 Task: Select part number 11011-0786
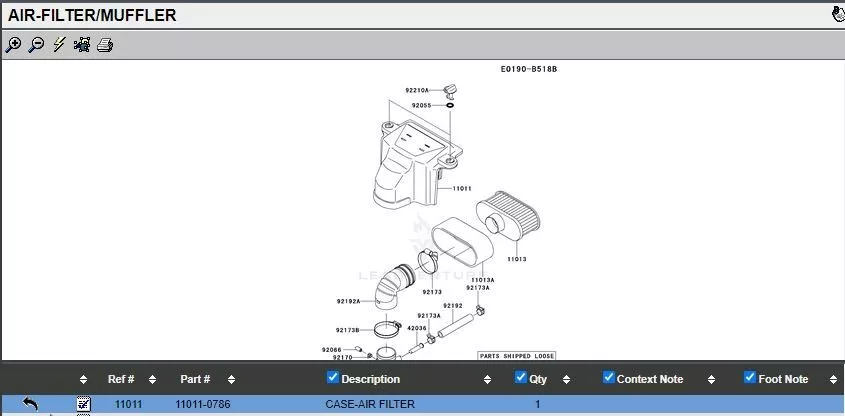[x=203, y=404]
